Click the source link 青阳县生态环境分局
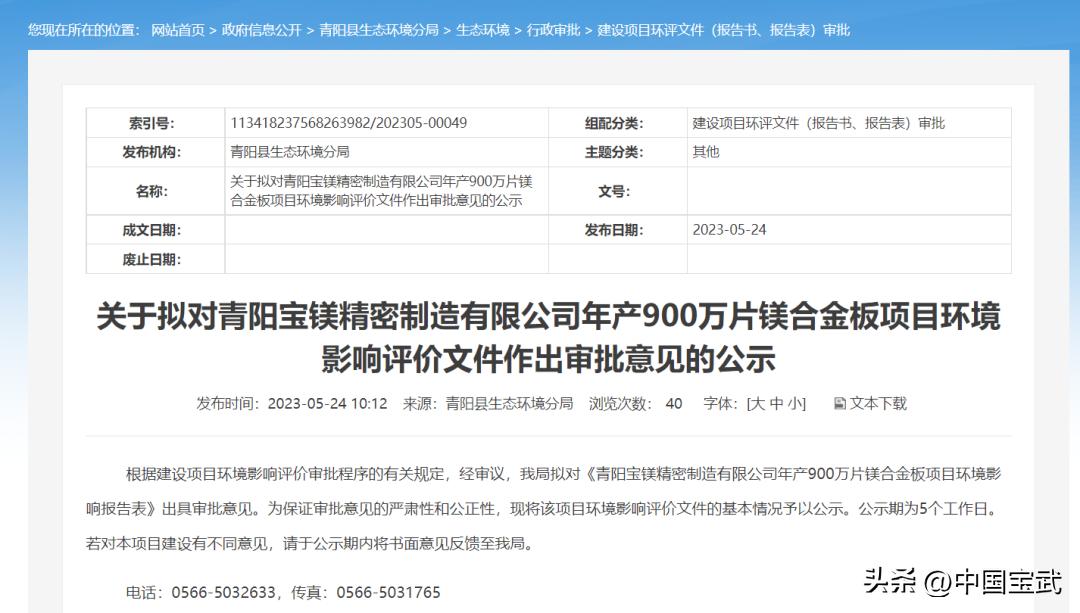Viewport: 1080px width, 613px height. pos(510,404)
